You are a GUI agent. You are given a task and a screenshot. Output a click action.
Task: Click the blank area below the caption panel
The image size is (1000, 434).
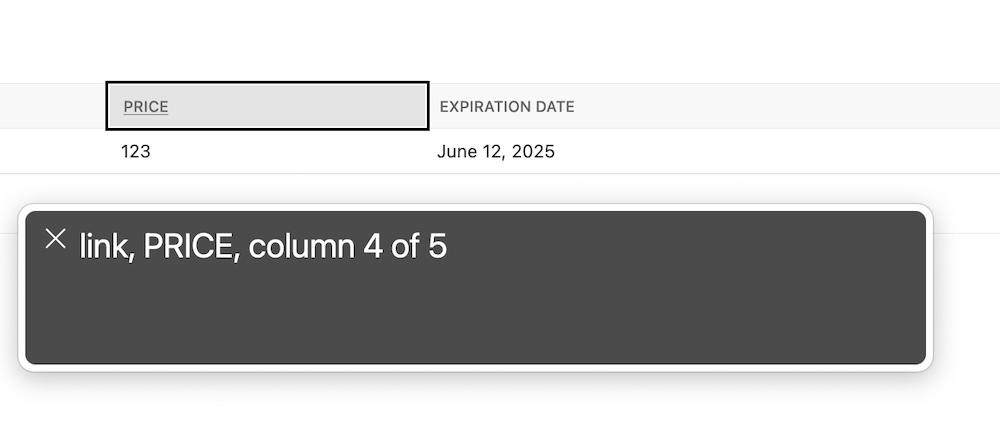click(500, 405)
